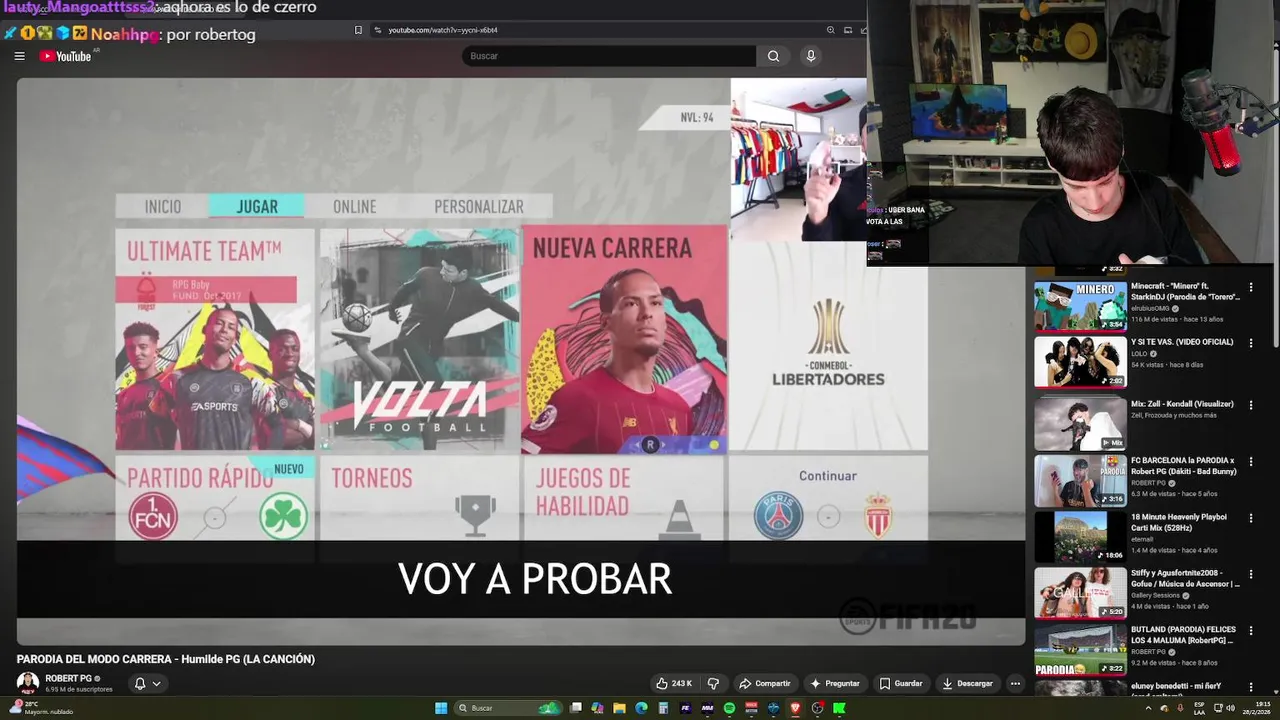
Task: Open more options for Stiffy y Agusfortnite2008
Action: coord(1250,574)
